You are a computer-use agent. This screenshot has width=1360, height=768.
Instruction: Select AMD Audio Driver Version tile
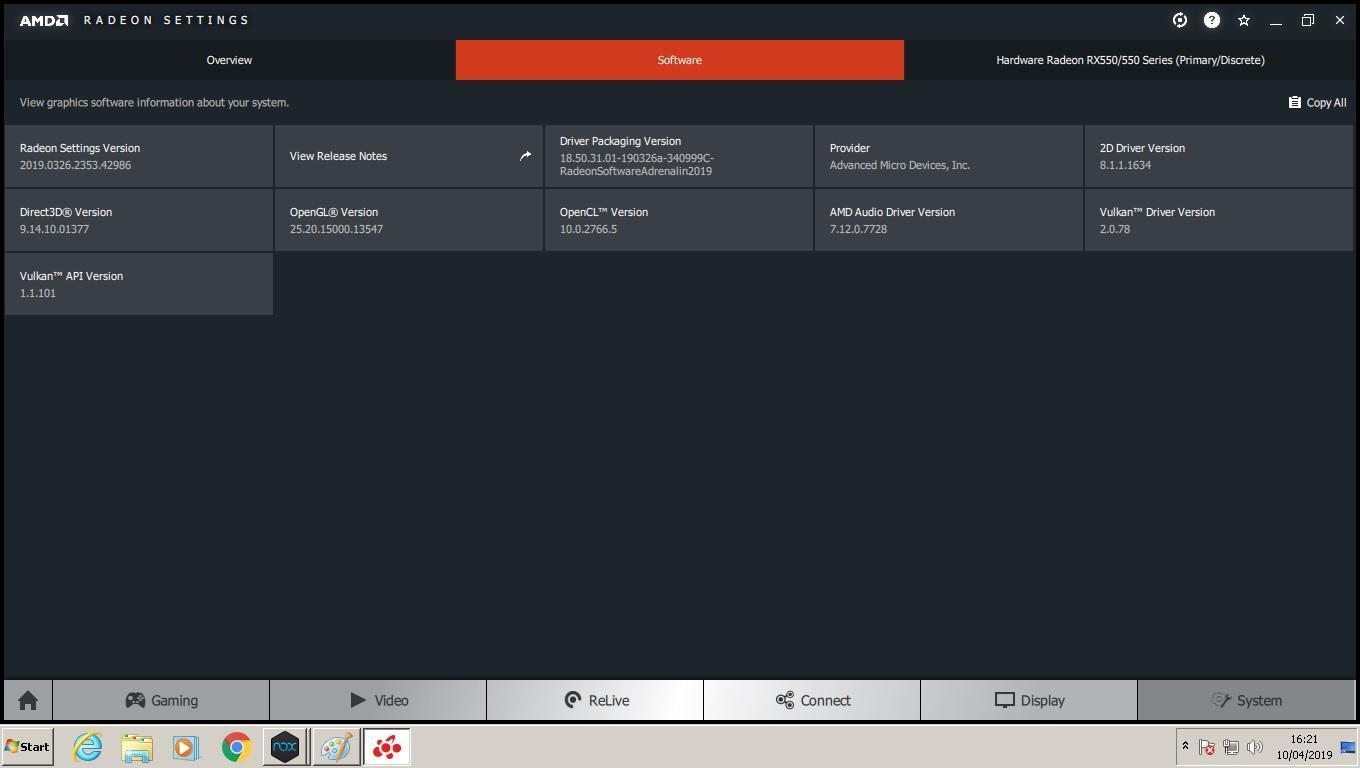pyautogui.click(x=949, y=220)
